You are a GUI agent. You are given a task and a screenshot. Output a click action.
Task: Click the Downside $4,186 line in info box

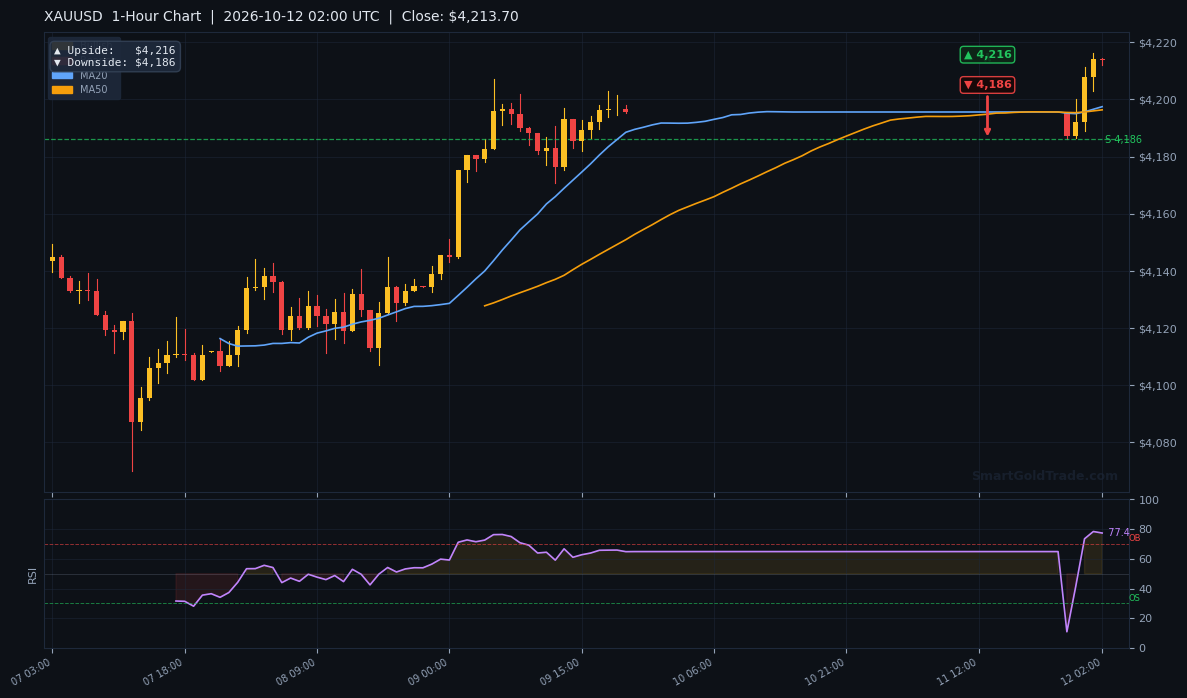(114, 63)
